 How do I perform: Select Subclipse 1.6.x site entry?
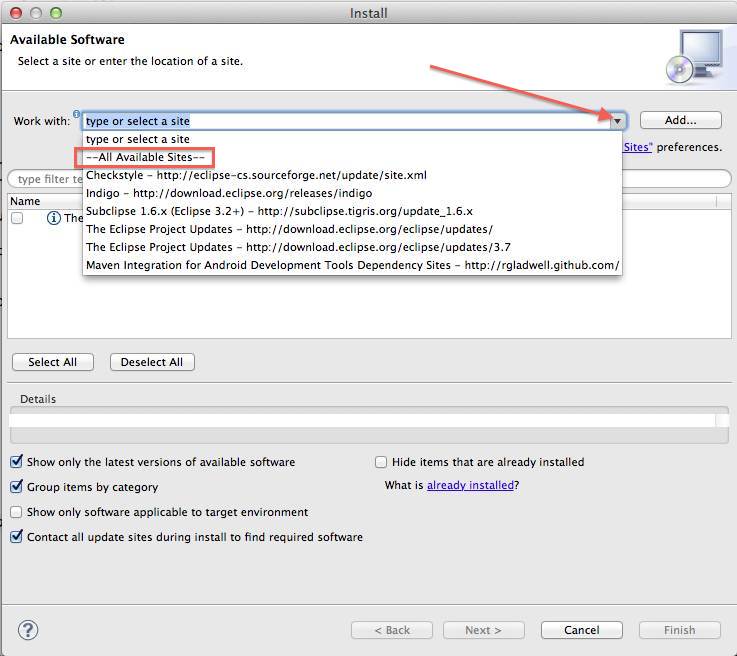(x=279, y=211)
